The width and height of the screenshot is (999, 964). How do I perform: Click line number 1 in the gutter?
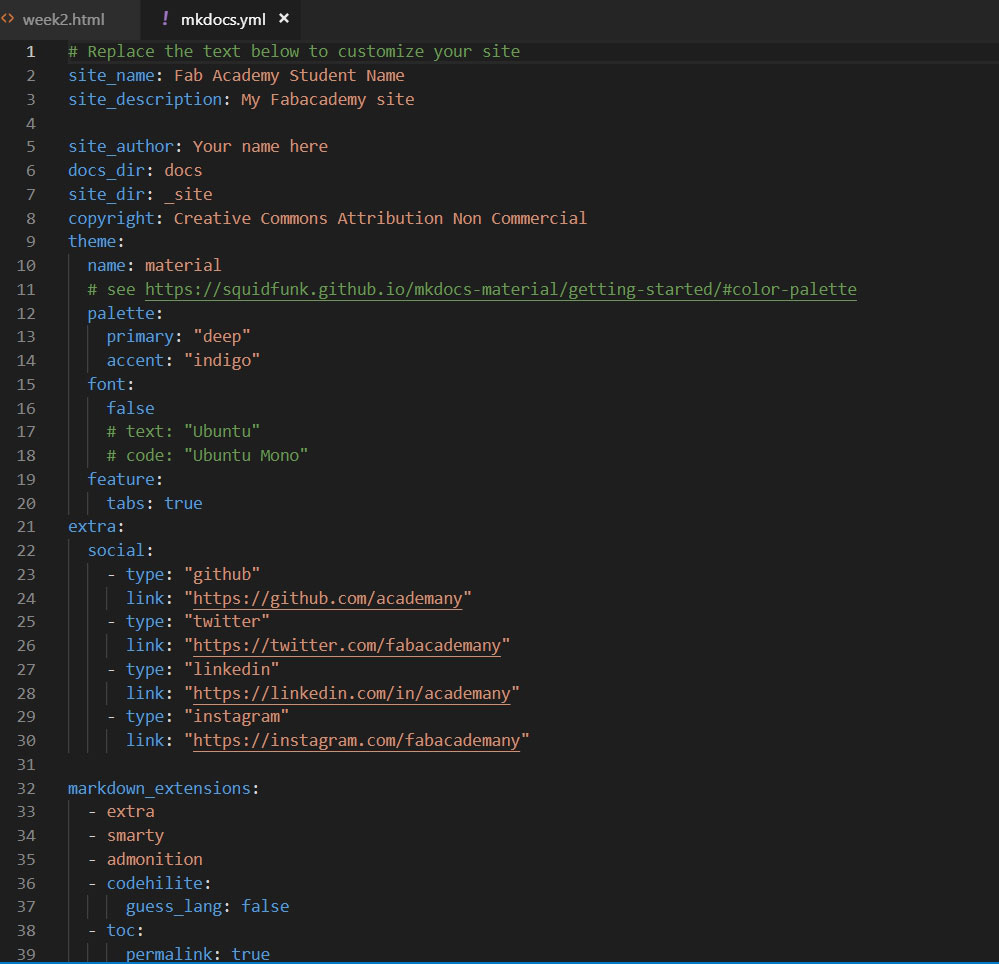(30, 52)
